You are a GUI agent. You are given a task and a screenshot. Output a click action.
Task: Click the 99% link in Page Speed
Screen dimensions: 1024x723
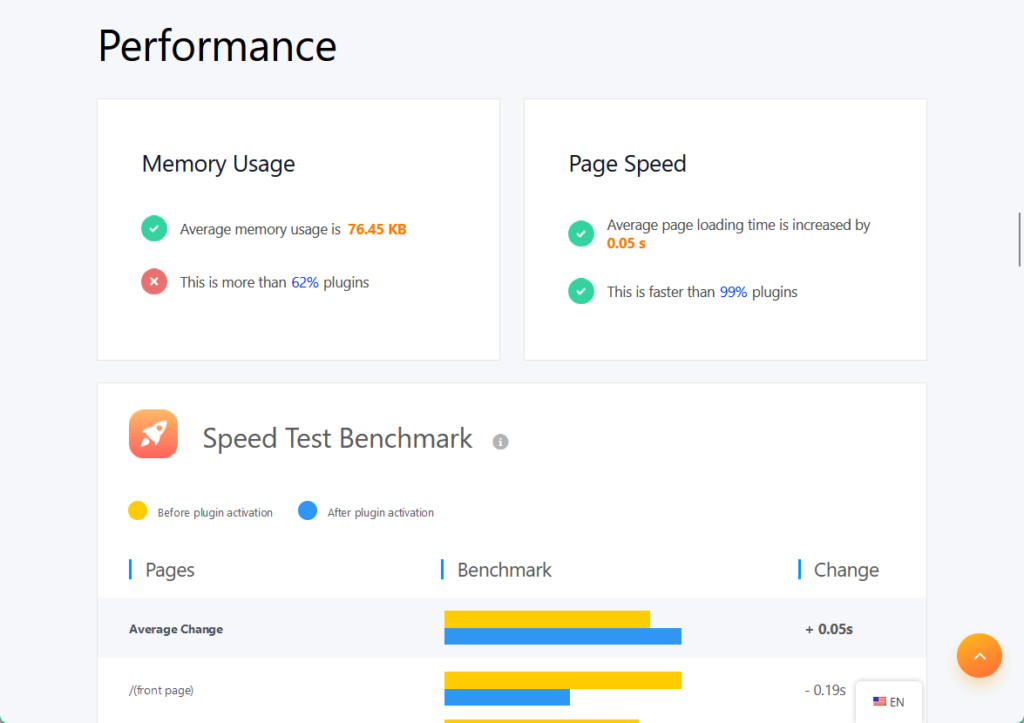(x=733, y=292)
